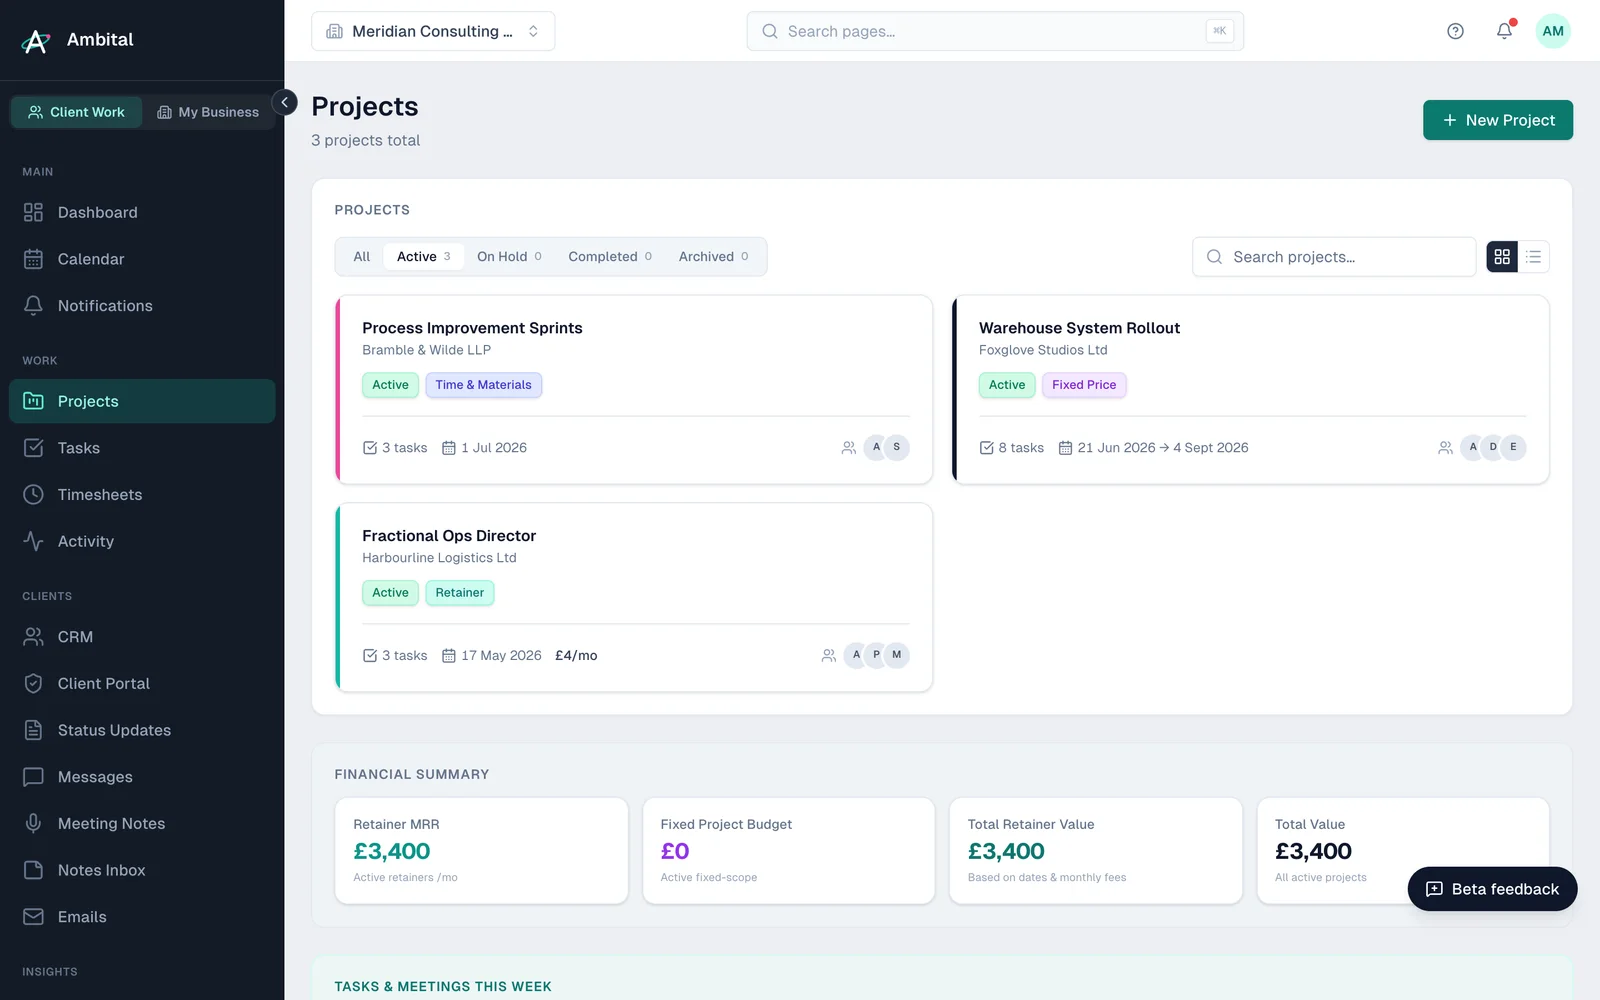Open Client Portal page
Screen dimensions: 1600x1000
click(x=142, y=683)
